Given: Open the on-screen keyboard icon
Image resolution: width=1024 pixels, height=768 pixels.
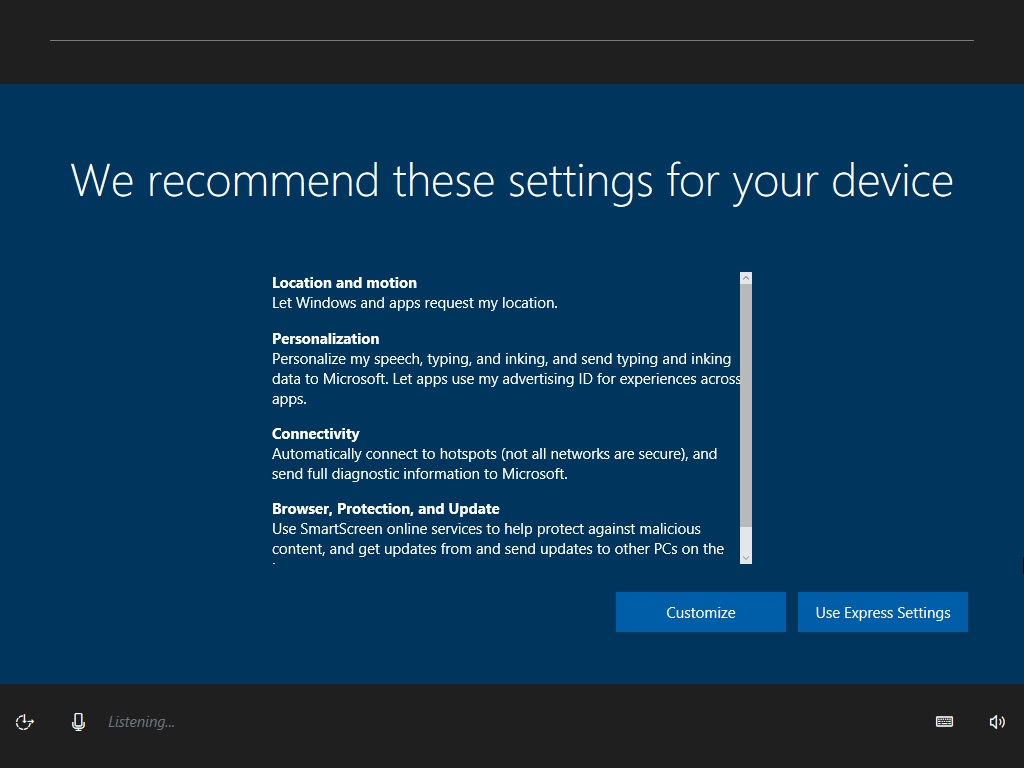Looking at the screenshot, I should click(x=944, y=722).
